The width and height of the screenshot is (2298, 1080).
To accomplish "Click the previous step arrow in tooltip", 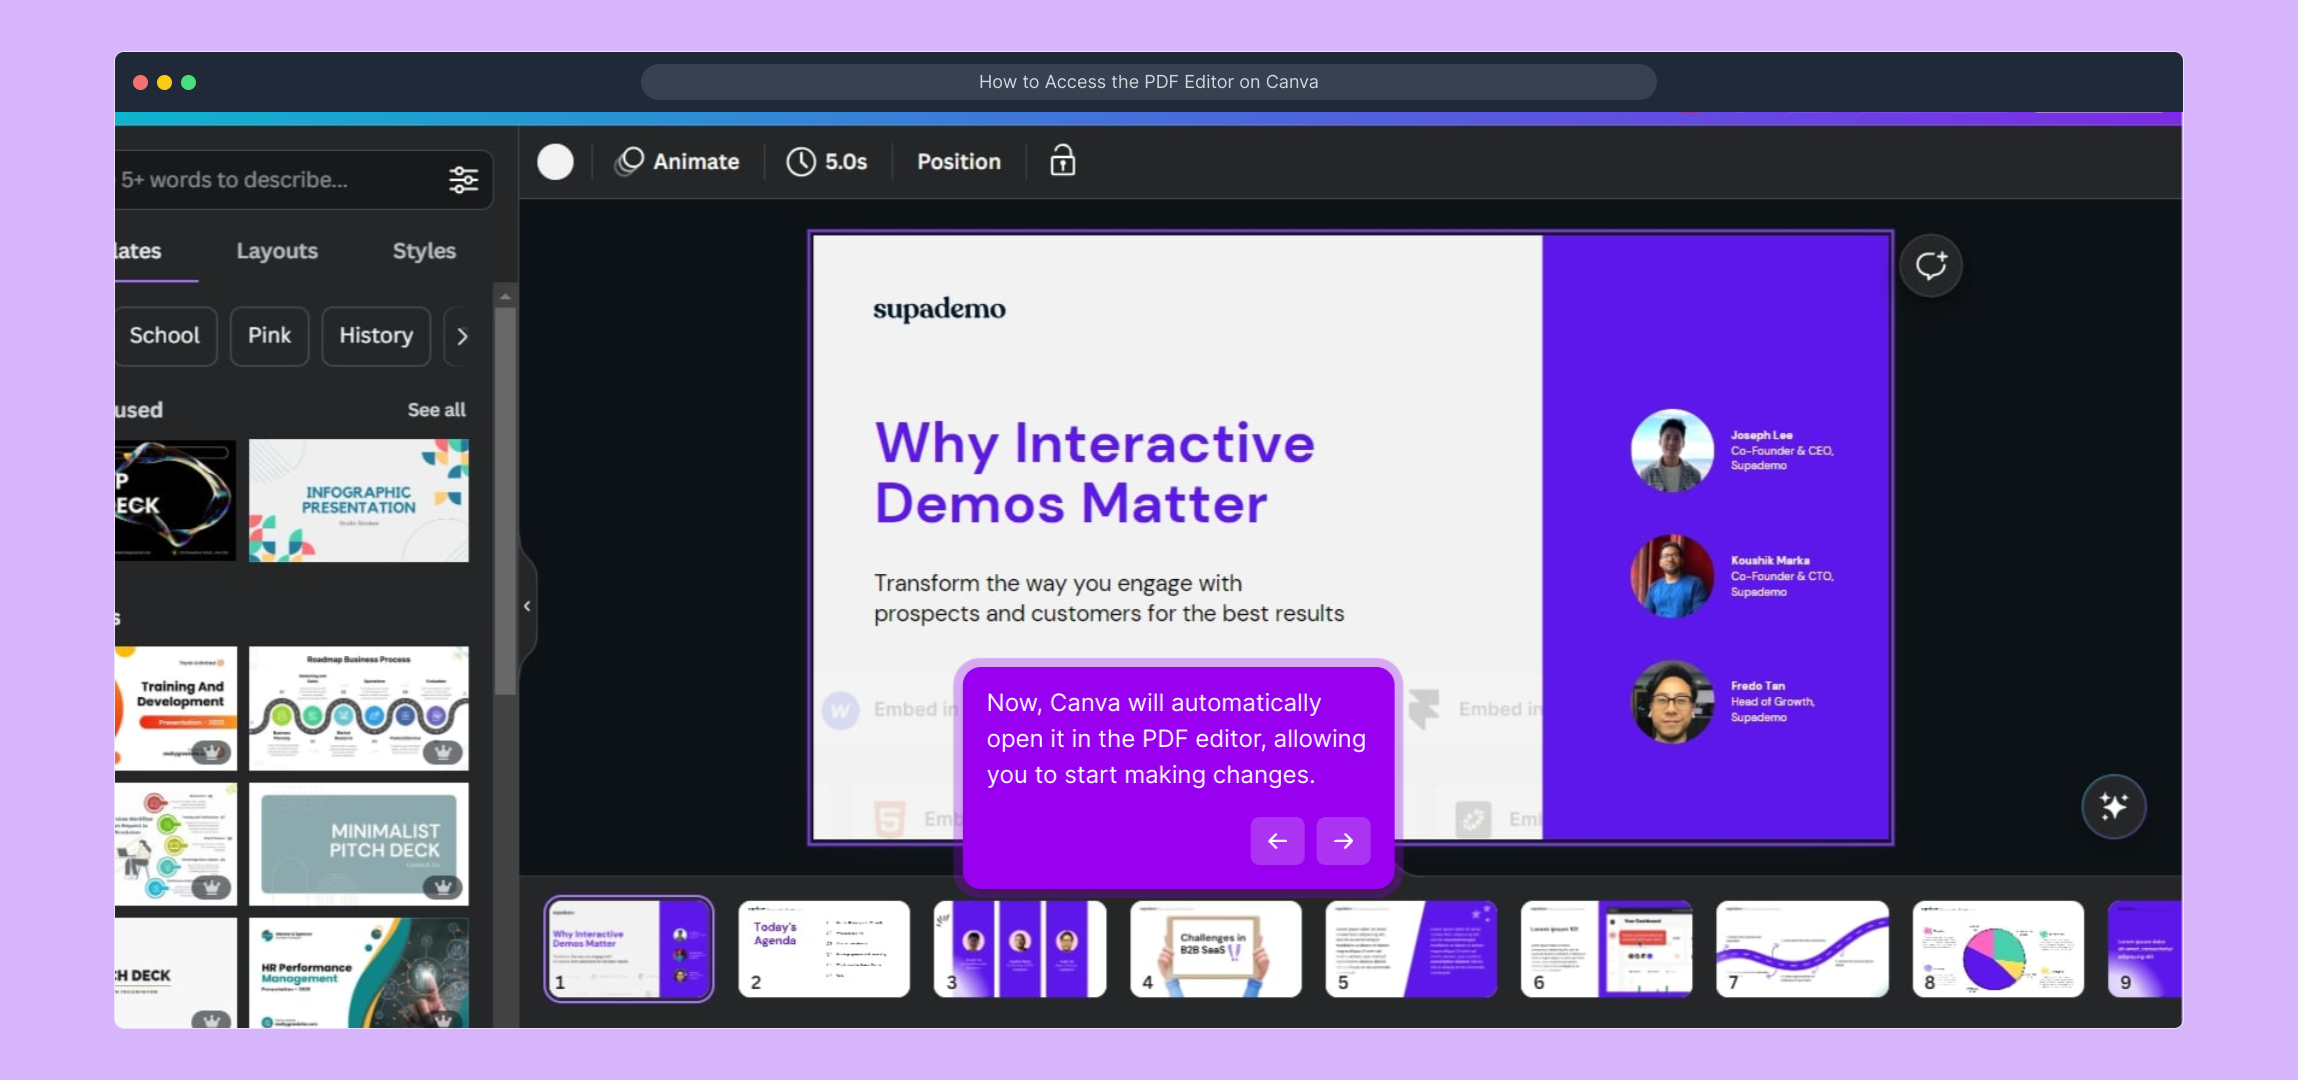I will [1277, 841].
